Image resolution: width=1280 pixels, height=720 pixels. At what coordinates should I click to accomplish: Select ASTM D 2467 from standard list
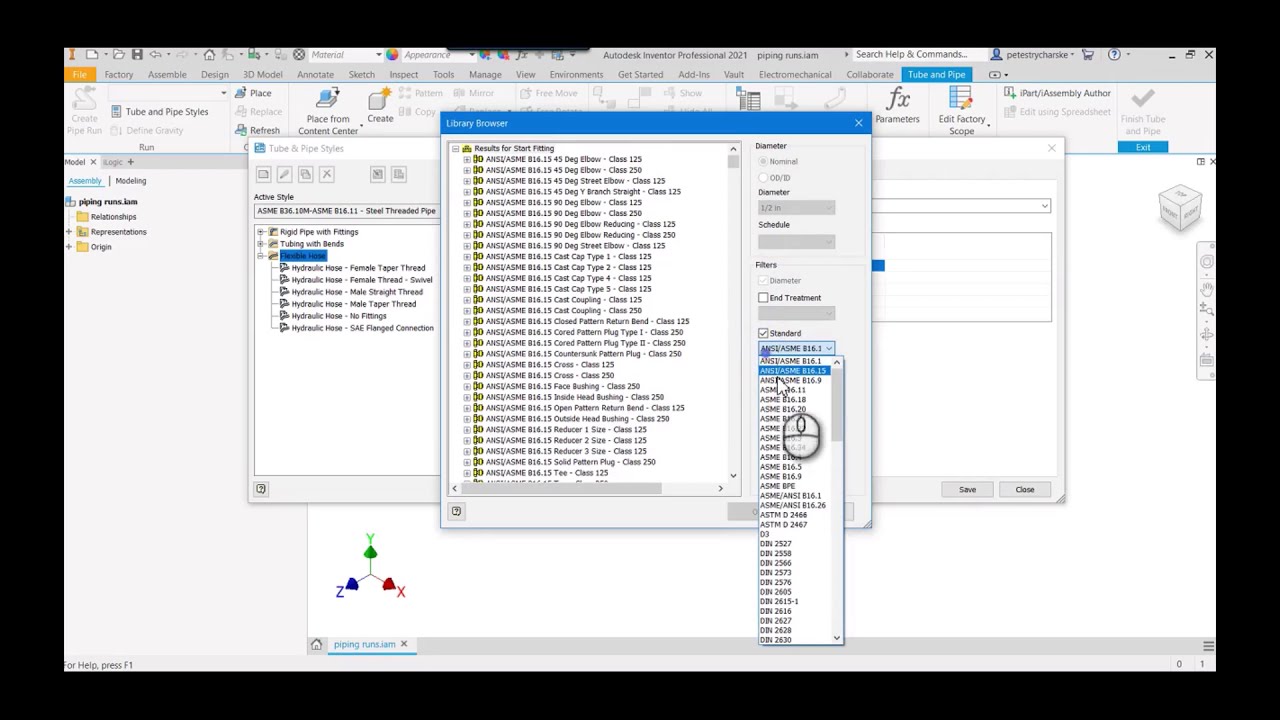(x=783, y=524)
